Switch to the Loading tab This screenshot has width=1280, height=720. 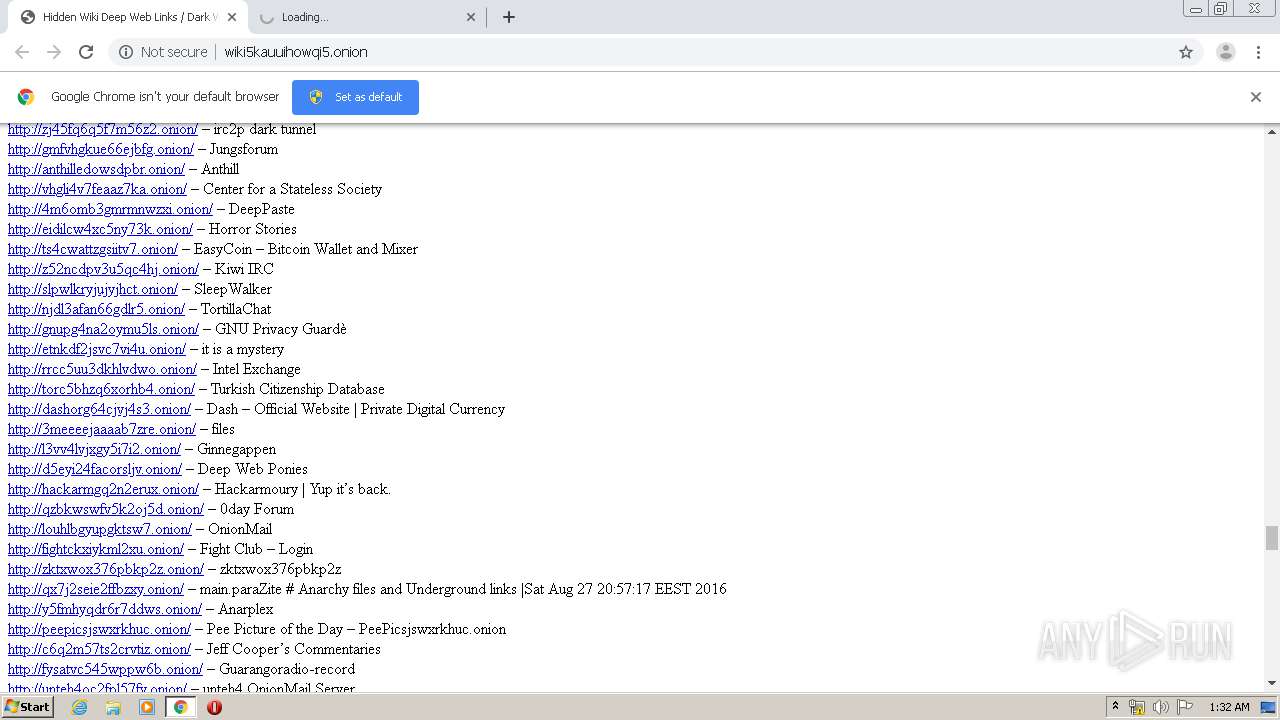[x=367, y=17]
